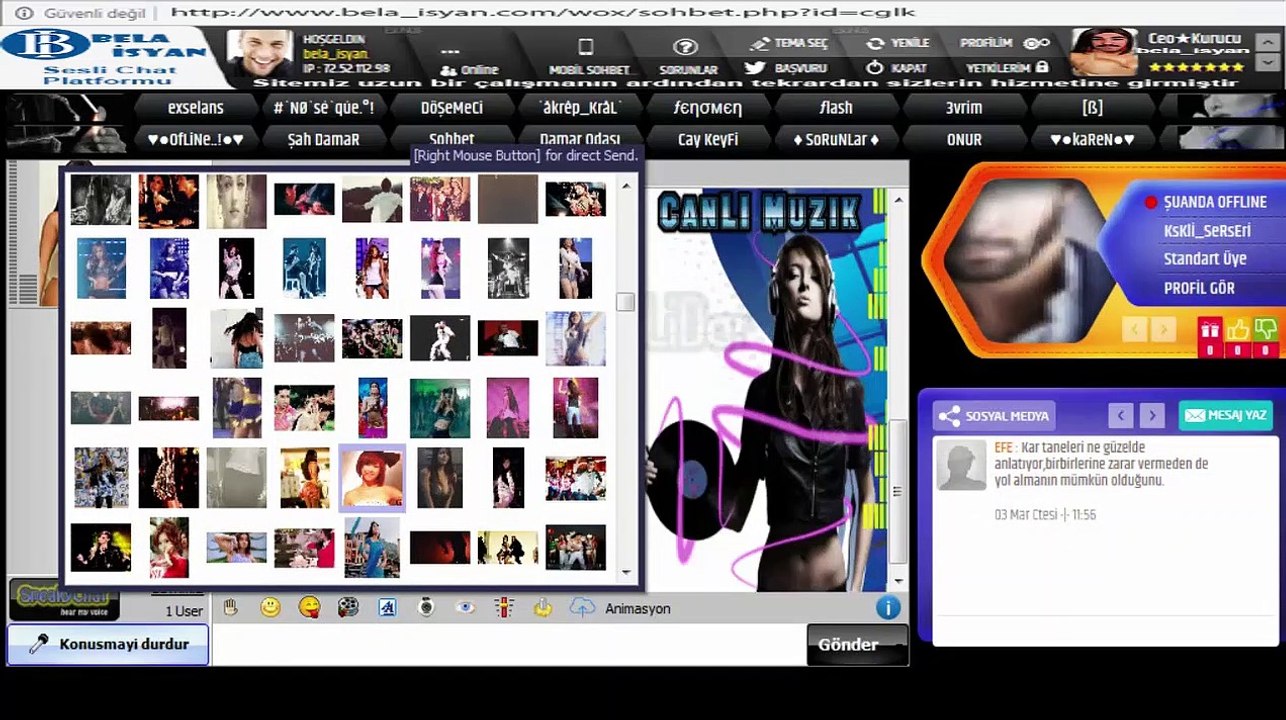Click the raise-hand icon in chat toolbar
The image size is (1286, 720).
(x=231, y=607)
